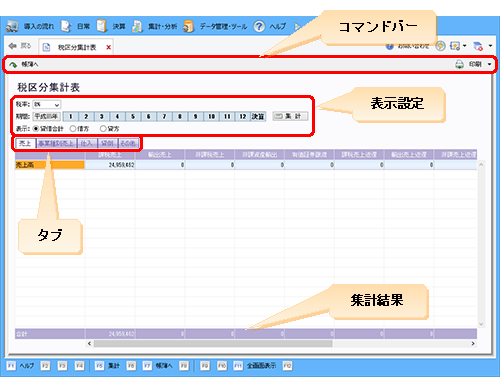Click the 戻る label
500x377 pixels.
25,46
